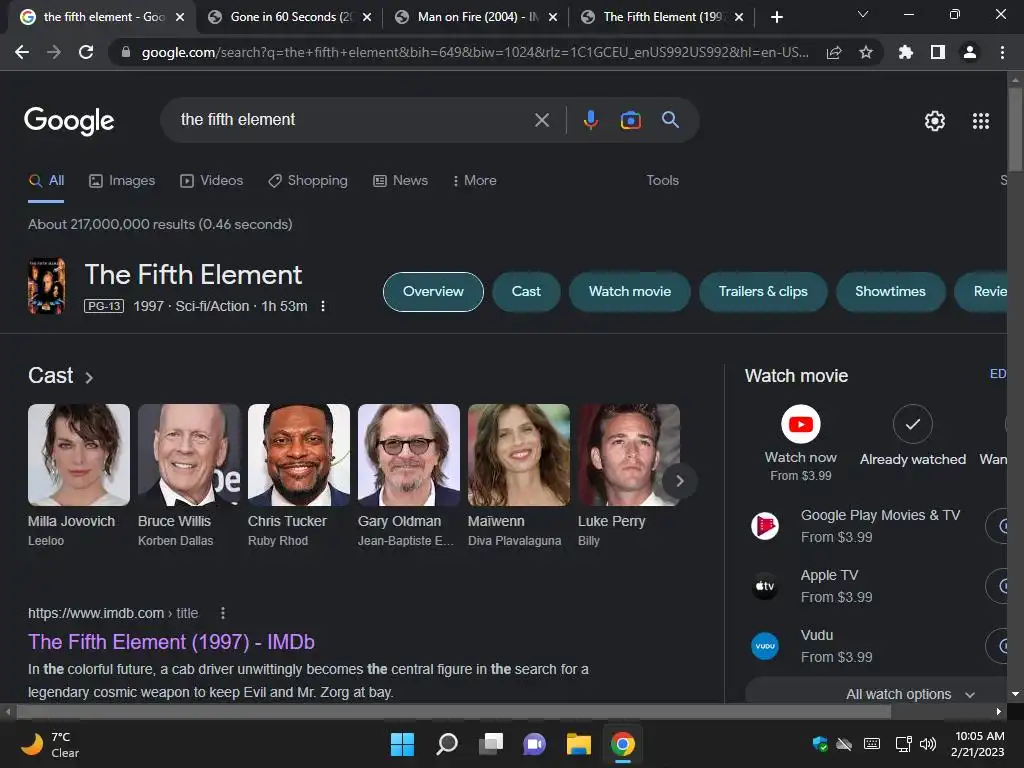Reload the current page
Image resolution: width=1024 pixels, height=768 pixels.
[x=86, y=52]
